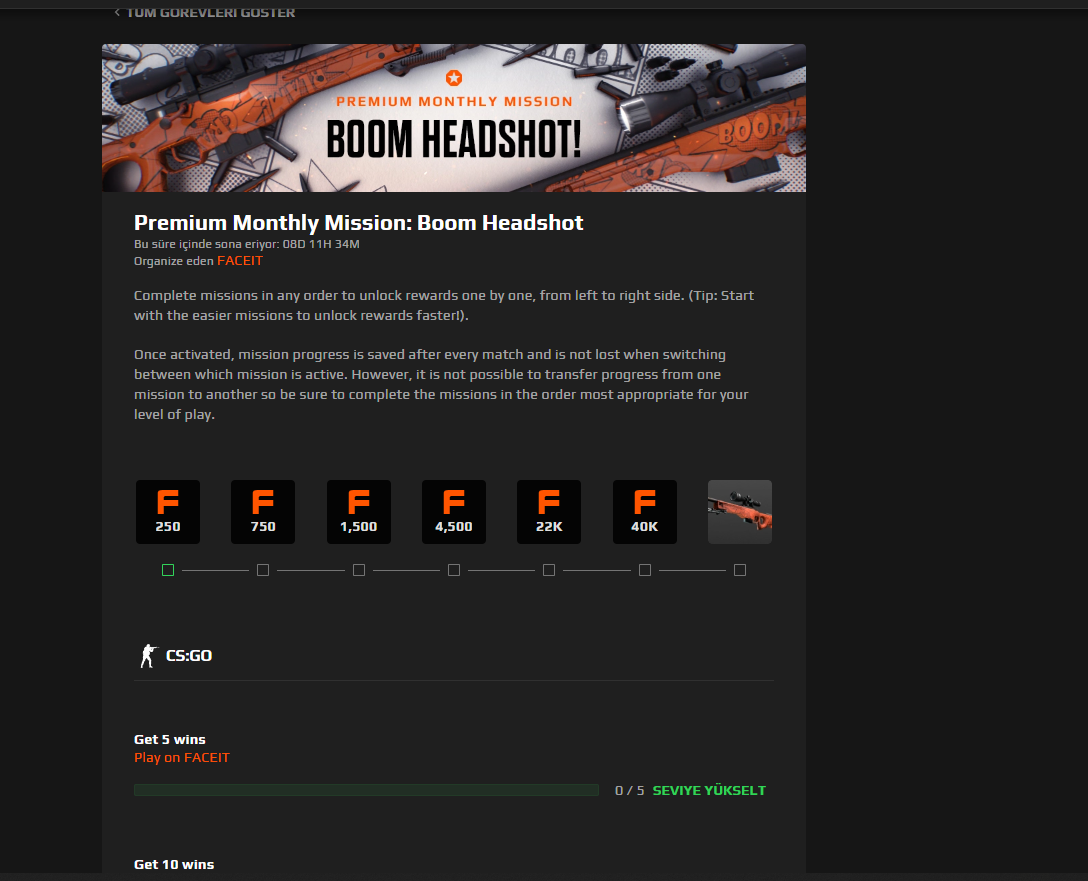Open the FACEIT organizer link
Image resolution: width=1088 pixels, height=881 pixels.
[240, 261]
